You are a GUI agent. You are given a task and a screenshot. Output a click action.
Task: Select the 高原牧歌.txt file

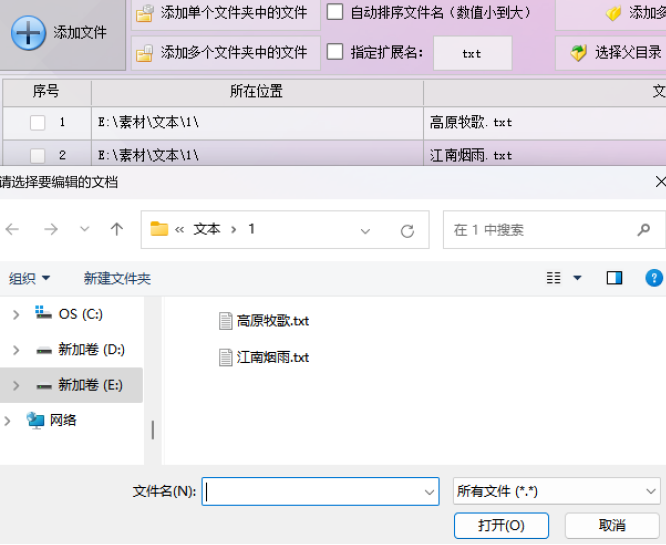pyautogui.click(x=272, y=321)
